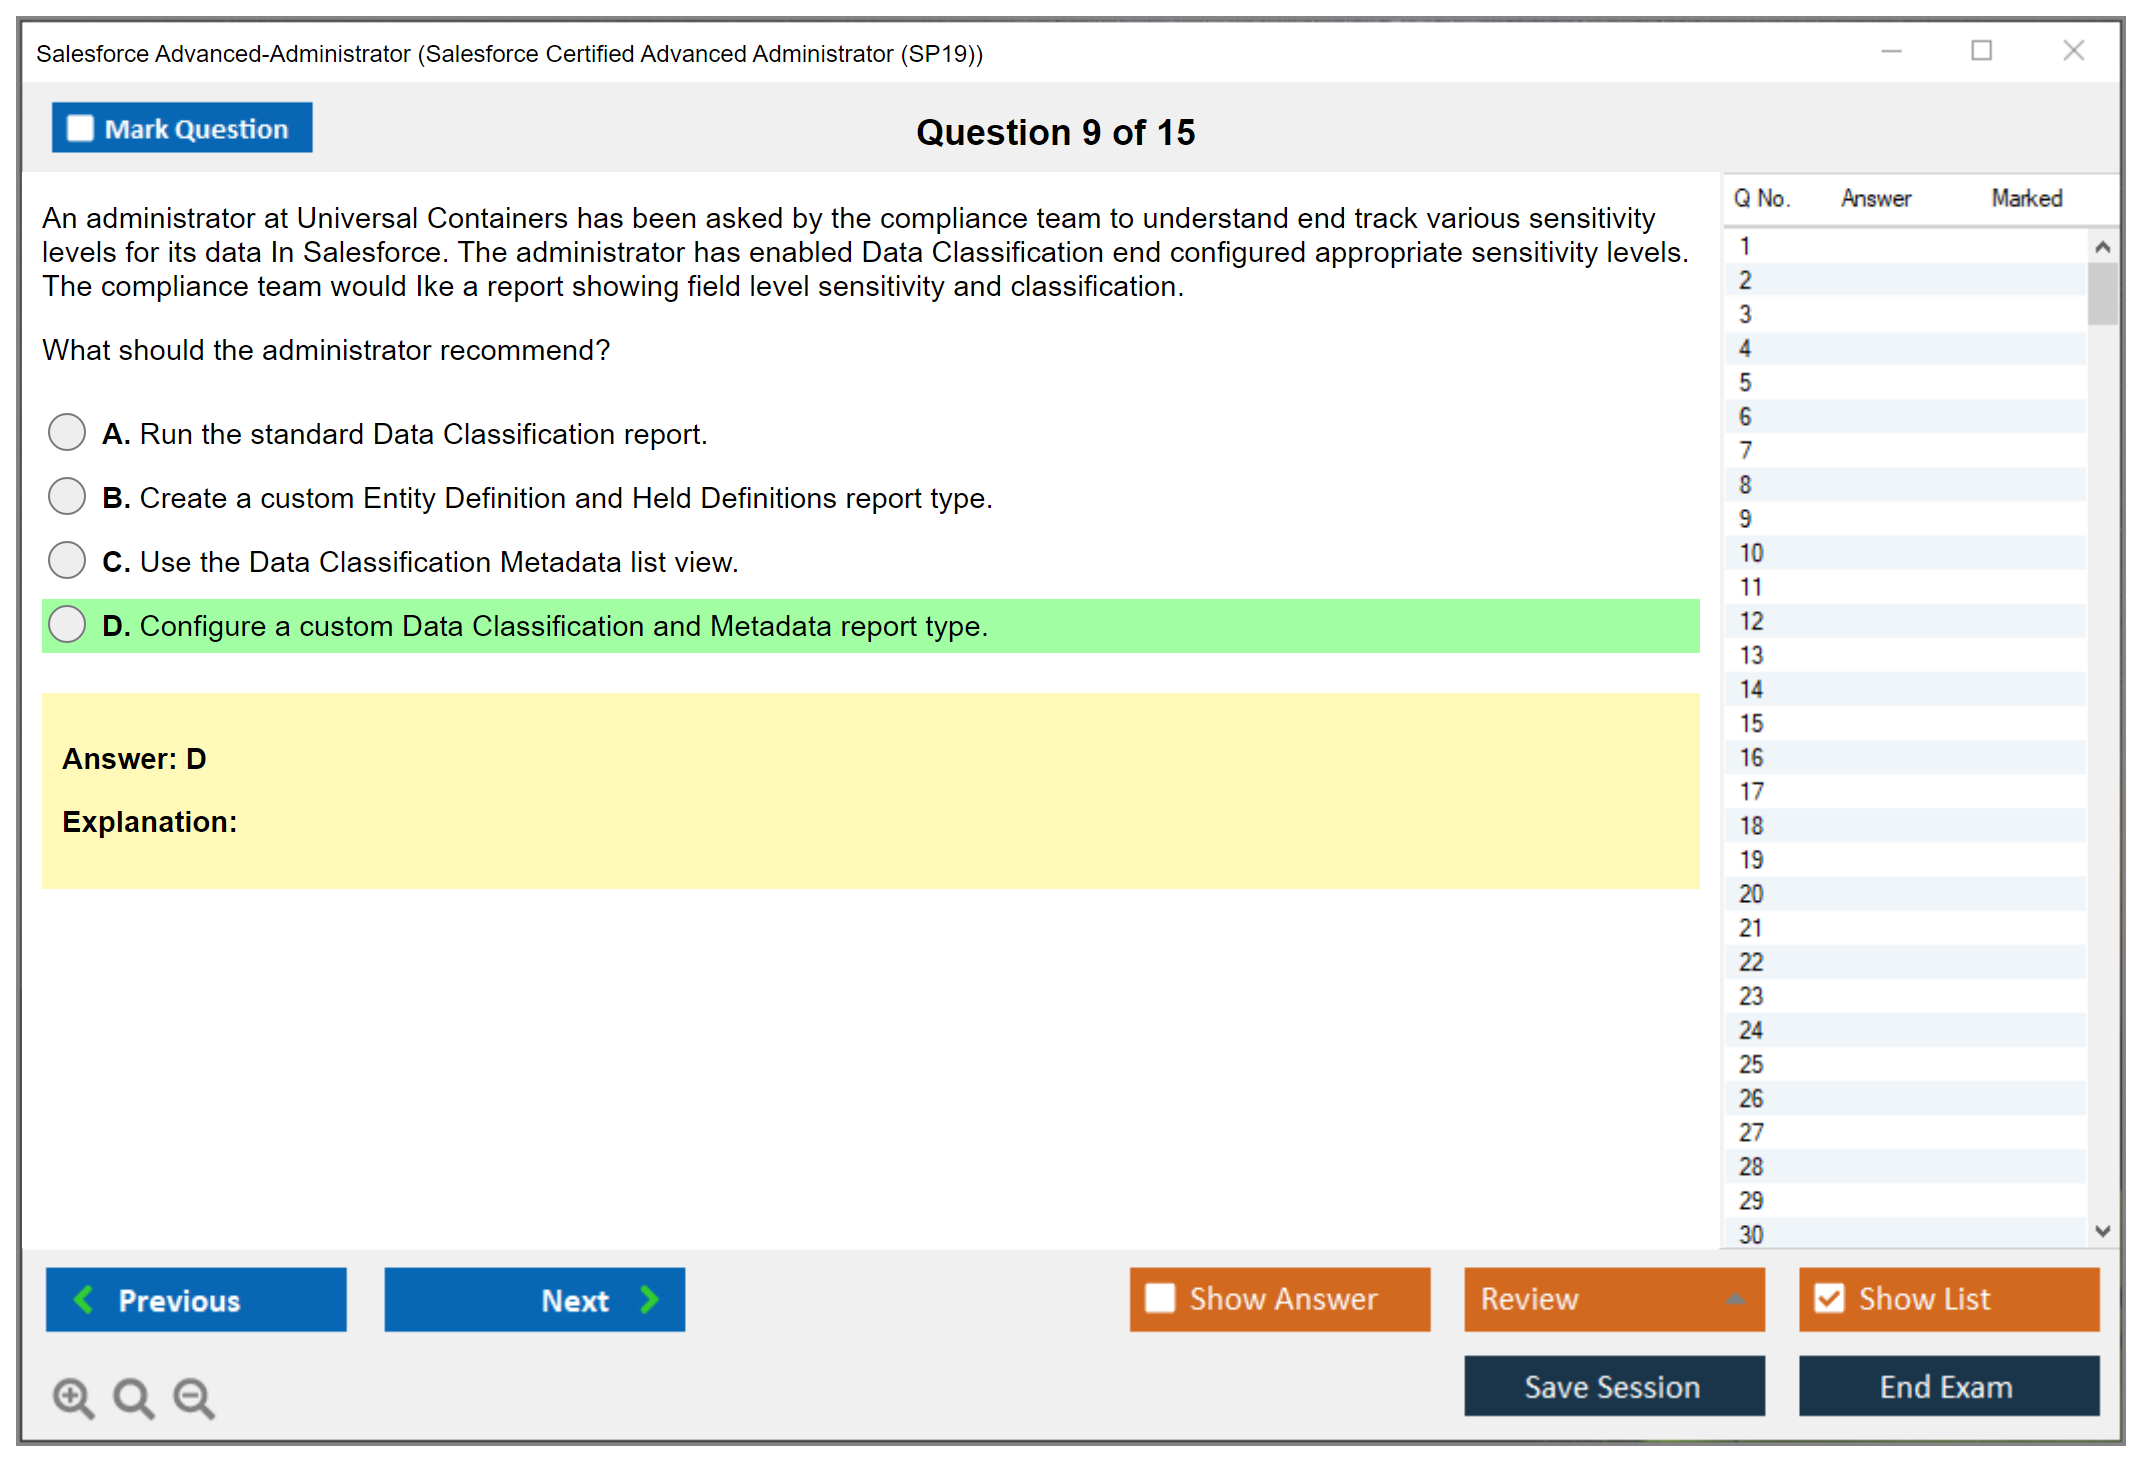
Task: Select question 22 in the list
Action: (1751, 962)
